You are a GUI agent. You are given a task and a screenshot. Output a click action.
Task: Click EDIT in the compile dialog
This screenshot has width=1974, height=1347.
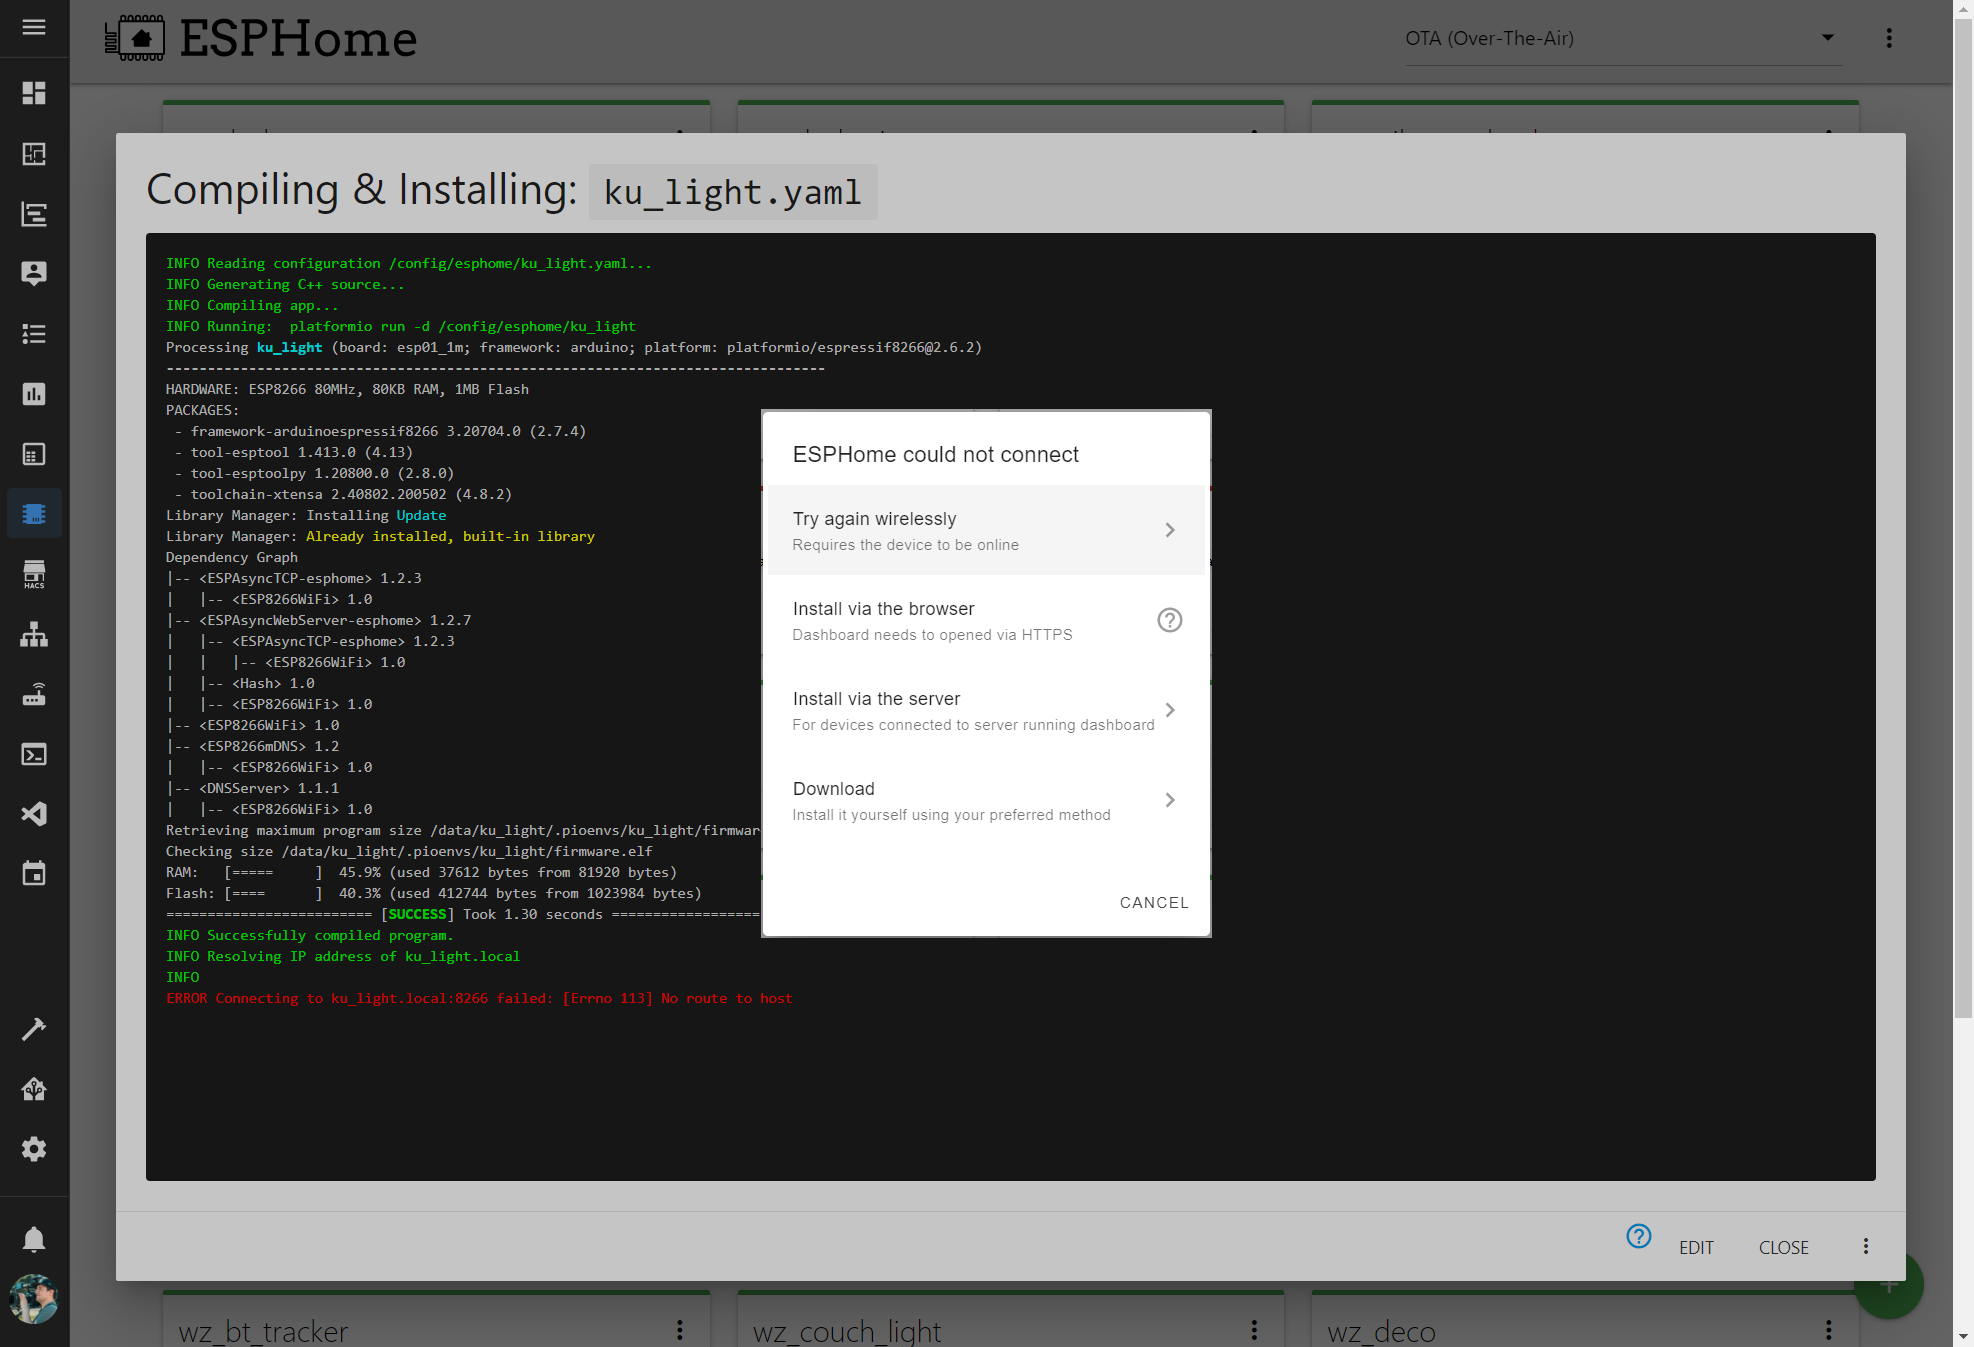[1696, 1247]
